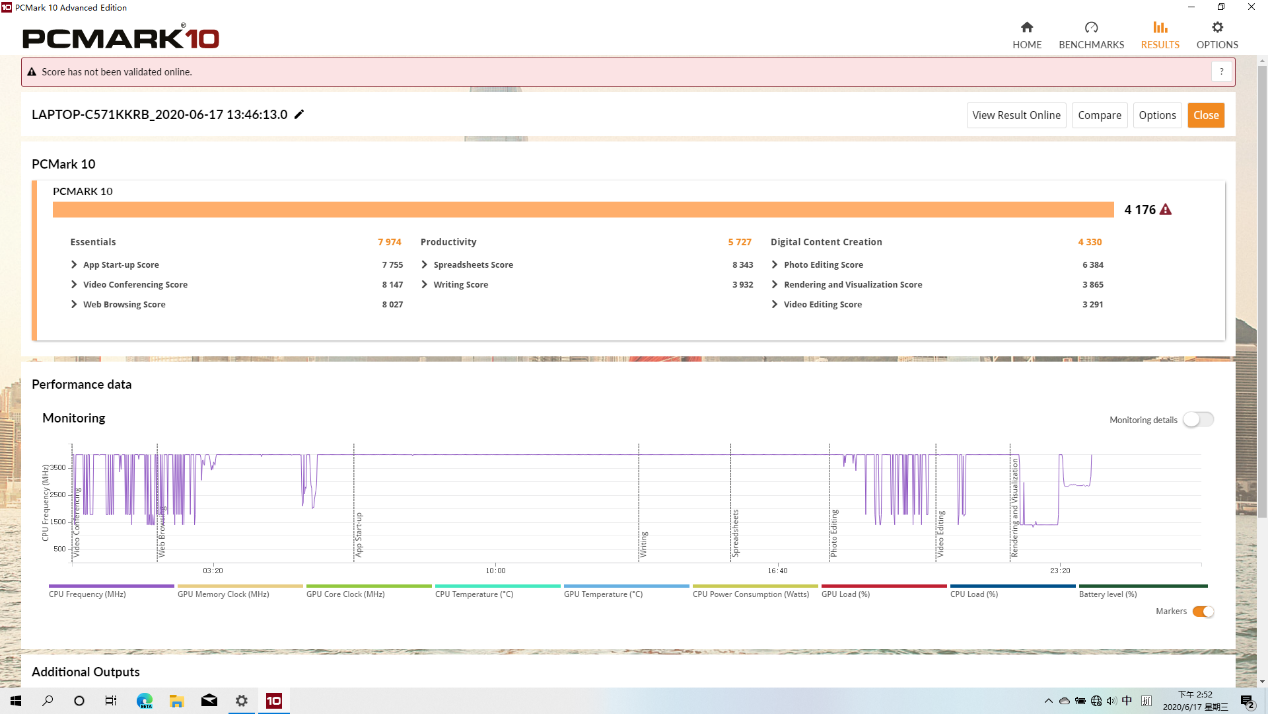
Task: Click the Essentials score 7 974
Action: (x=390, y=242)
